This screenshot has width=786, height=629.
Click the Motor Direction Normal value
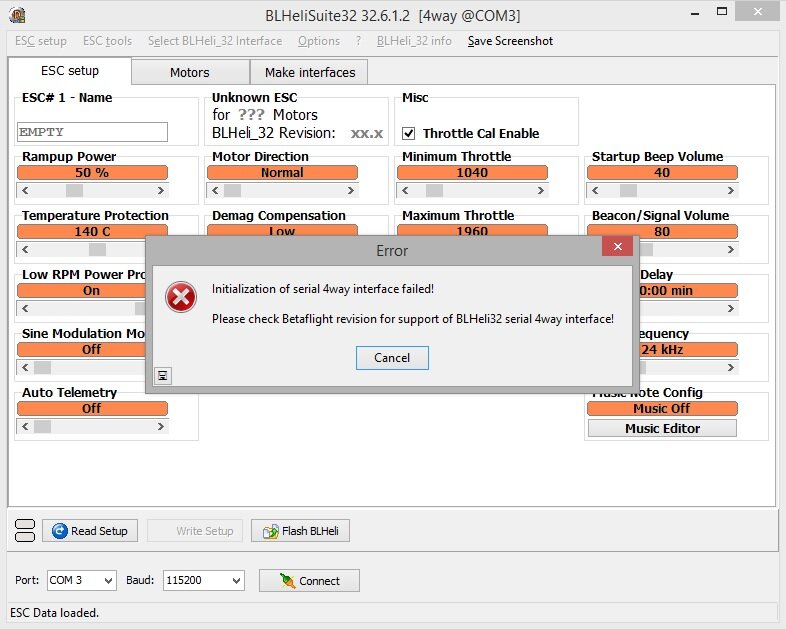tap(282, 172)
